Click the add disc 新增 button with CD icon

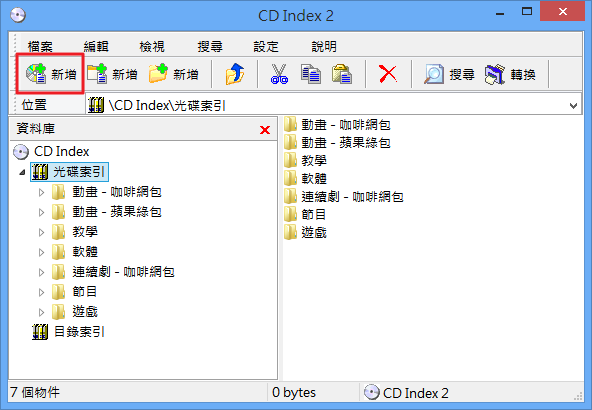51,74
